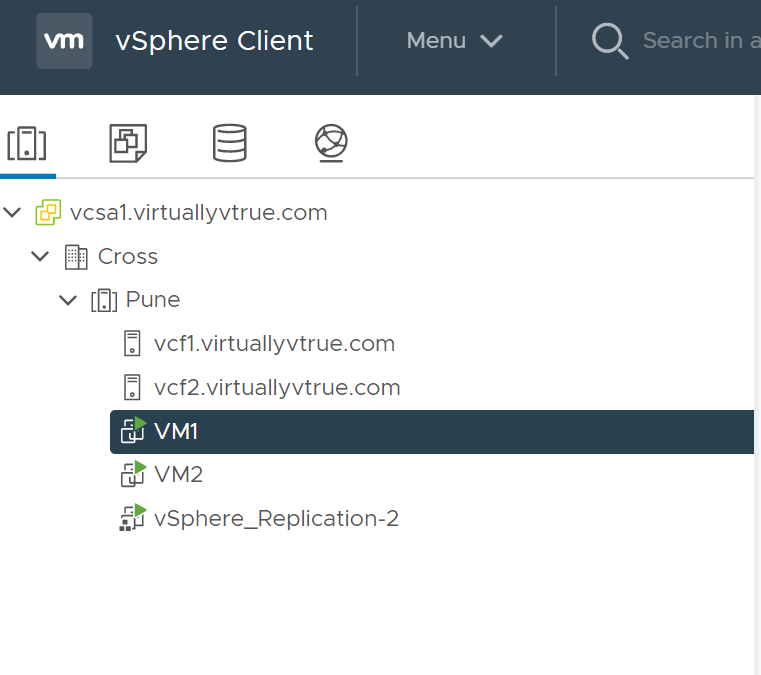Image resolution: width=761 pixels, height=675 pixels.
Task: Select the Cross datacenter
Action: [x=127, y=257]
